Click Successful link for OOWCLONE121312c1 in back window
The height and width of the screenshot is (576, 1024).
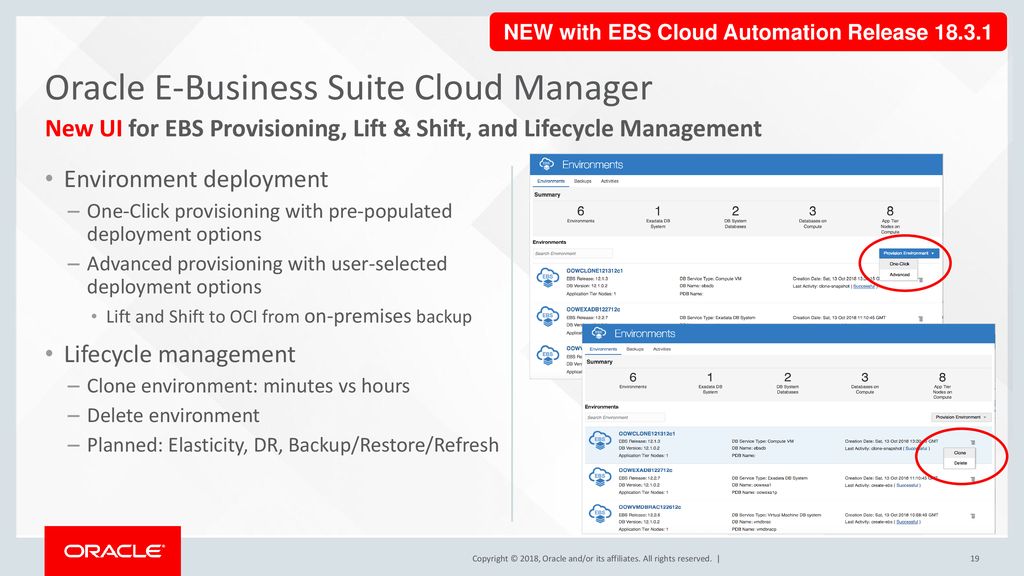(x=863, y=286)
